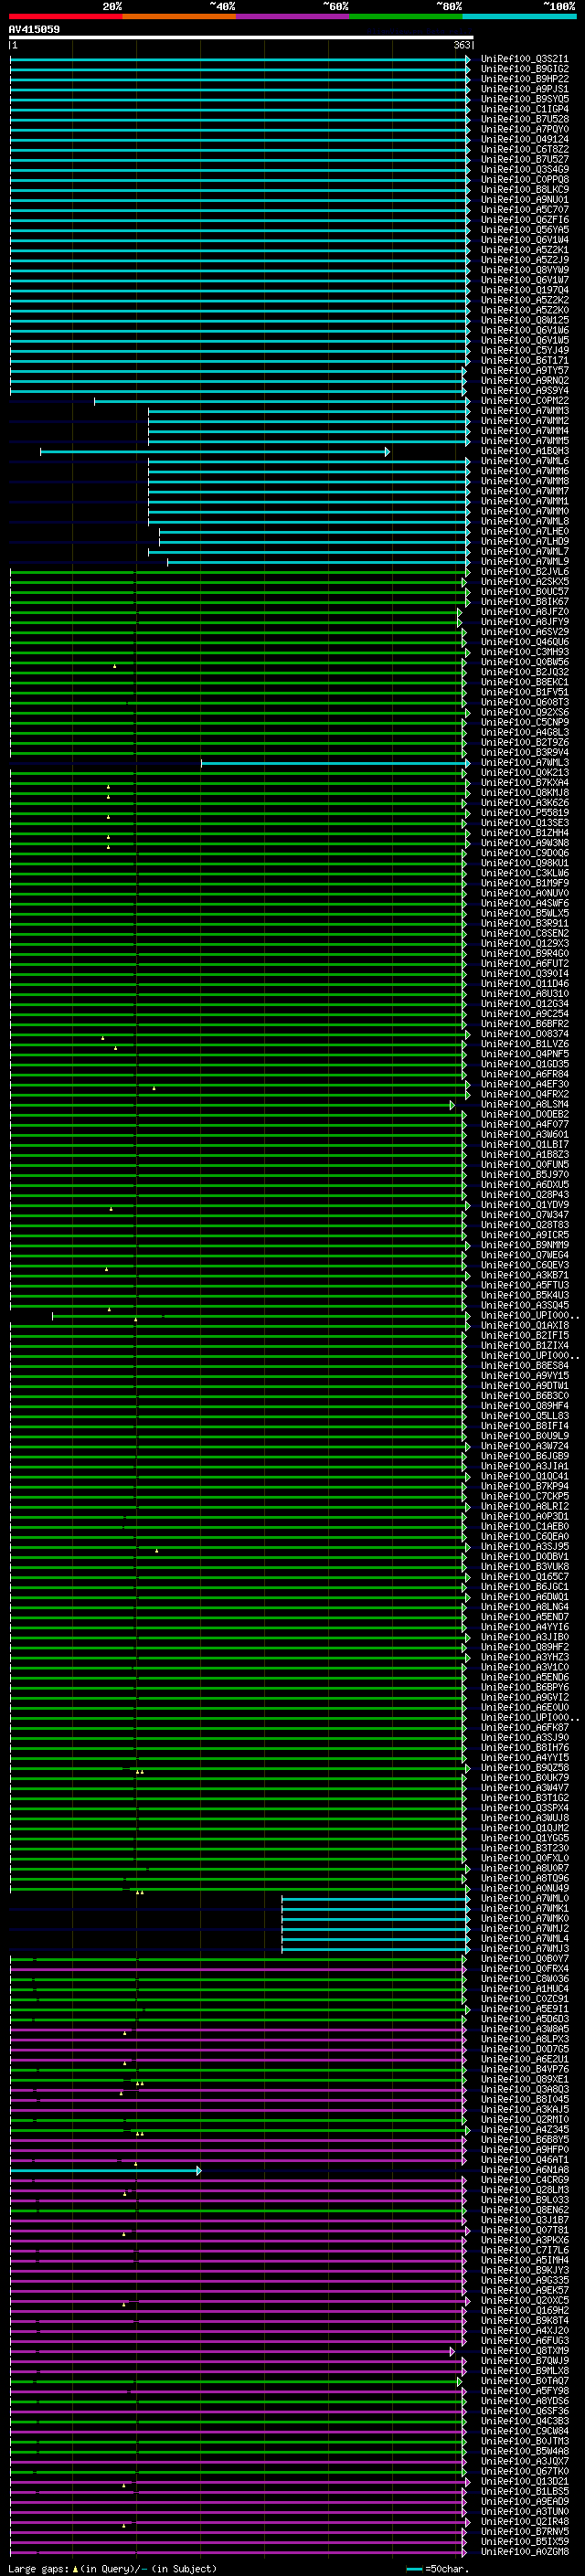Image resolution: width=585 pixels, height=2576 pixels.
Task: Open hit UniRef100_B6T171
Action: click(525, 360)
